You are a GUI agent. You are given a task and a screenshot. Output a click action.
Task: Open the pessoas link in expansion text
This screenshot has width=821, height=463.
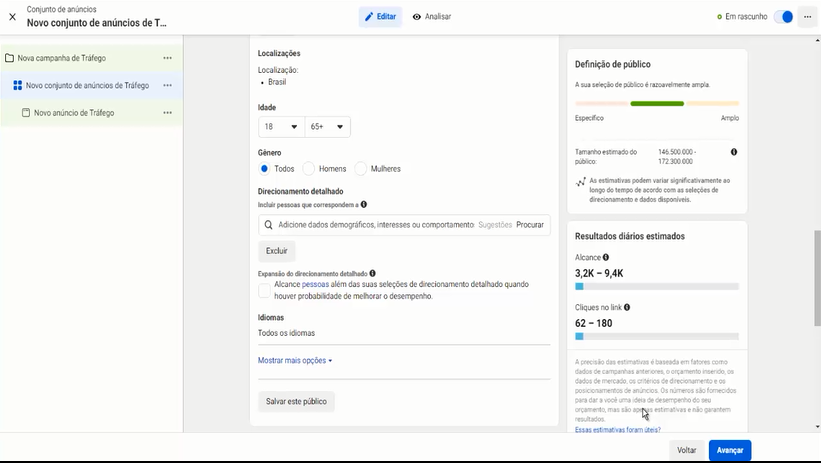(x=315, y=284)
